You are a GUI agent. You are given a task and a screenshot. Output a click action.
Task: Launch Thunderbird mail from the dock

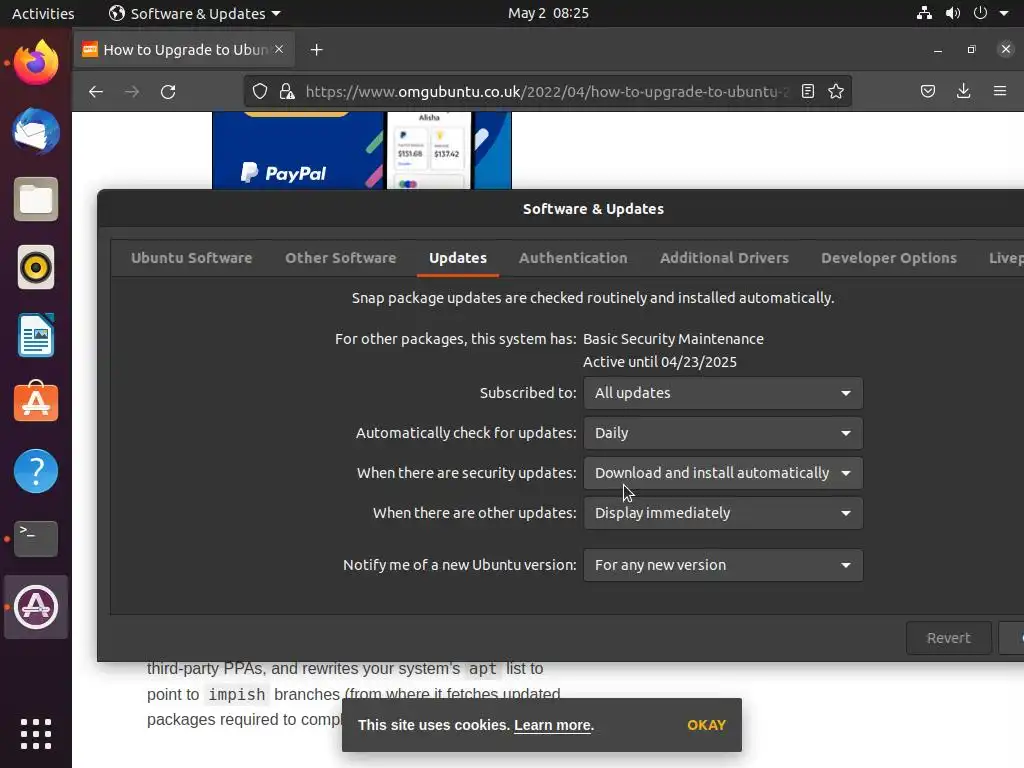tap(36, 131)
